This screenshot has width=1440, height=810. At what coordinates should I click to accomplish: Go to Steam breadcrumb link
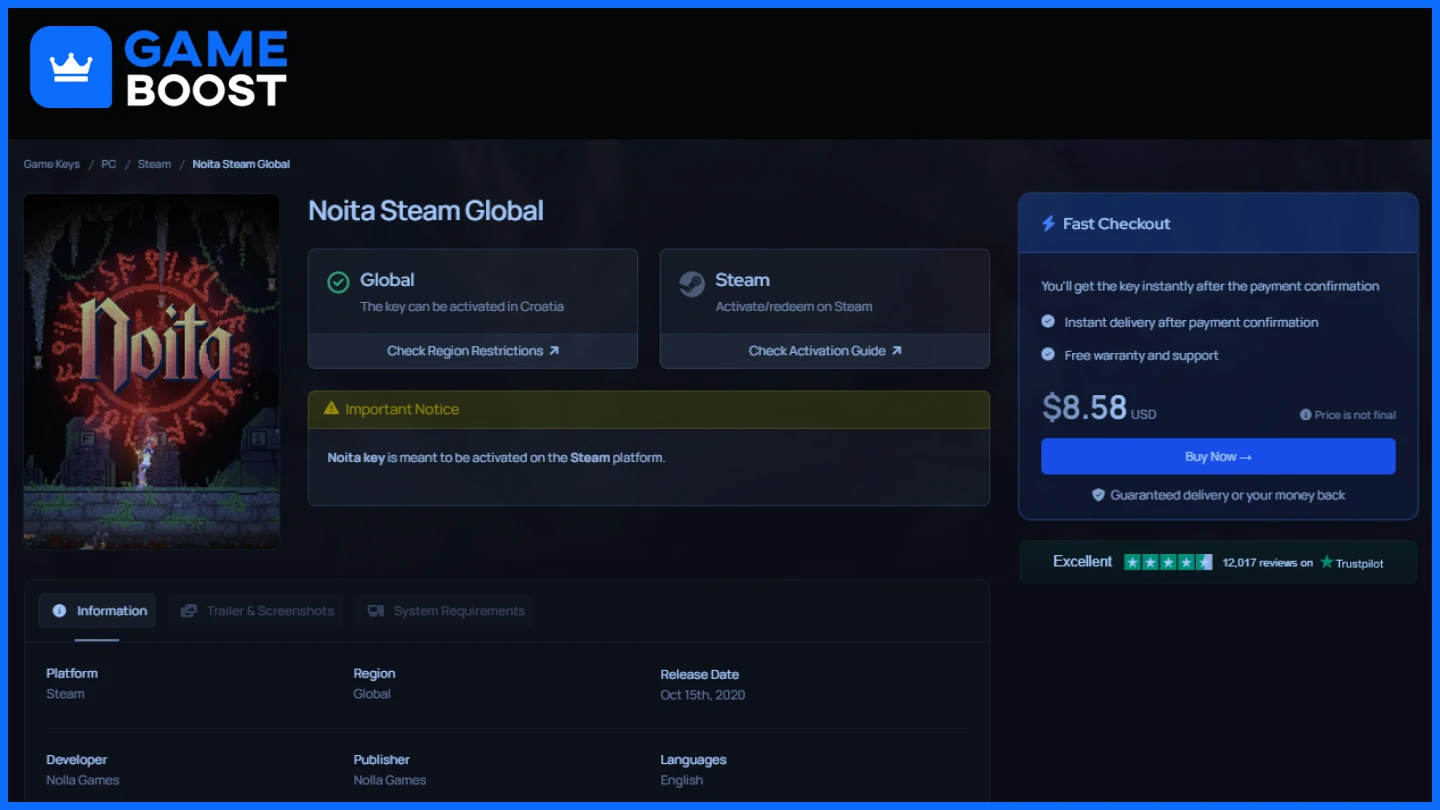pyautogui.click(x=154, y=164)
